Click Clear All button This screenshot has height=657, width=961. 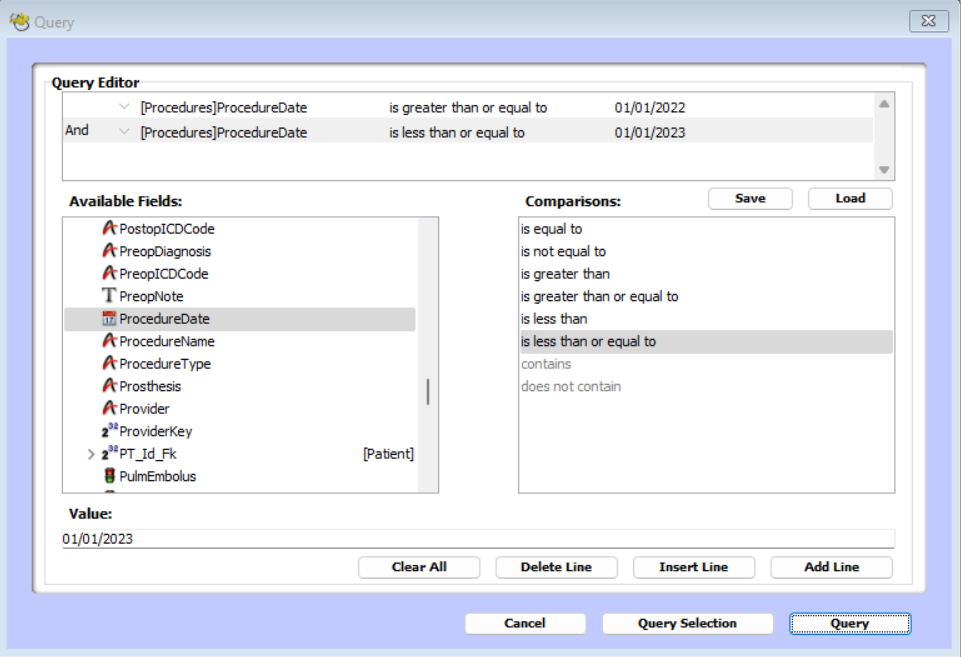419,567
